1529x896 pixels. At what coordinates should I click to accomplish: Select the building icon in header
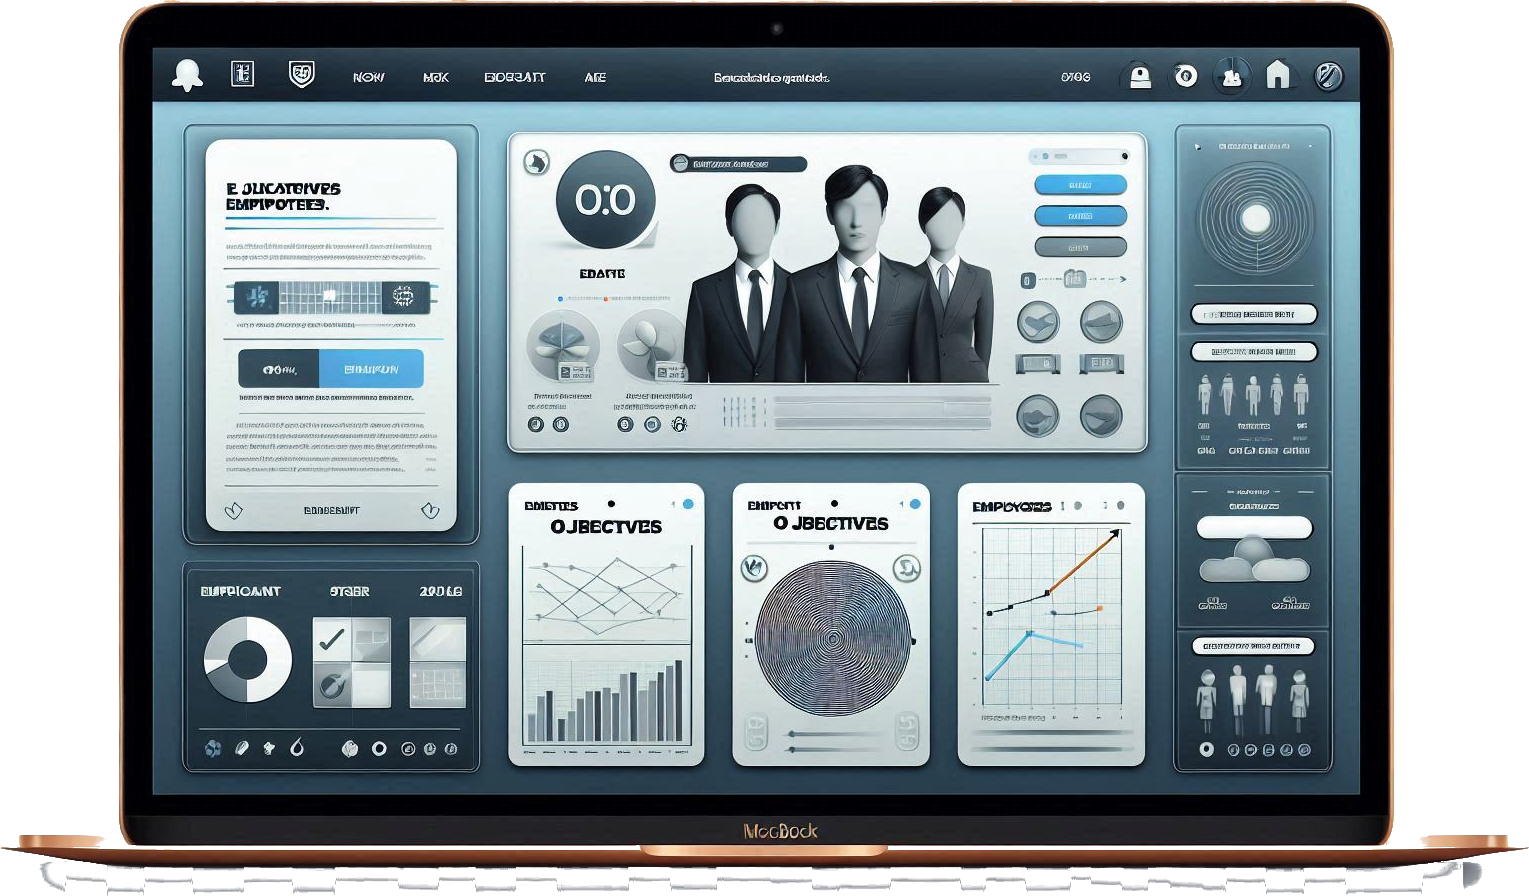tap(242, 74)
